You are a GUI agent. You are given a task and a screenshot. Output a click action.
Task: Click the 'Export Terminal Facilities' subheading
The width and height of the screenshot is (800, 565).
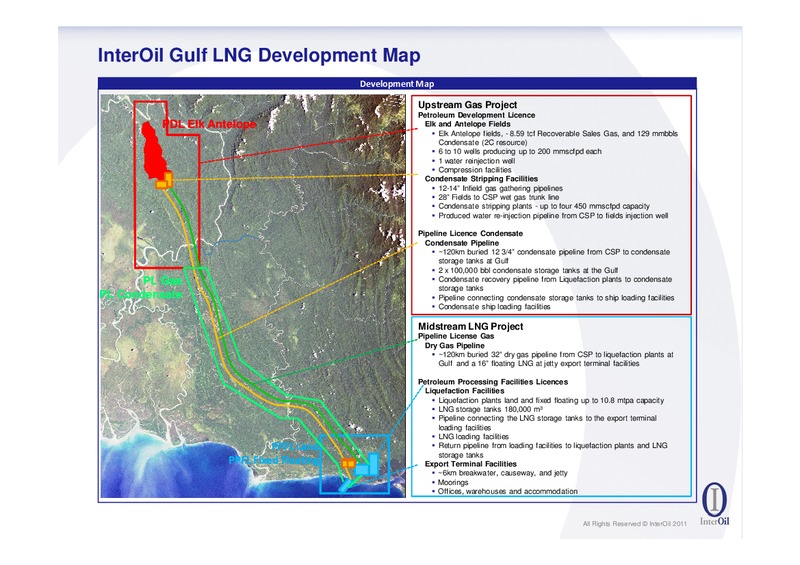click(470, 464)
